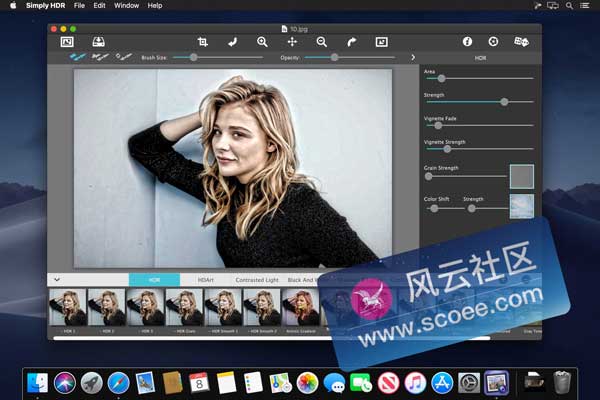Click the zoom out magnifier icon
The width and height of the screenshot is (600, 400).
[x=322, y=42]
